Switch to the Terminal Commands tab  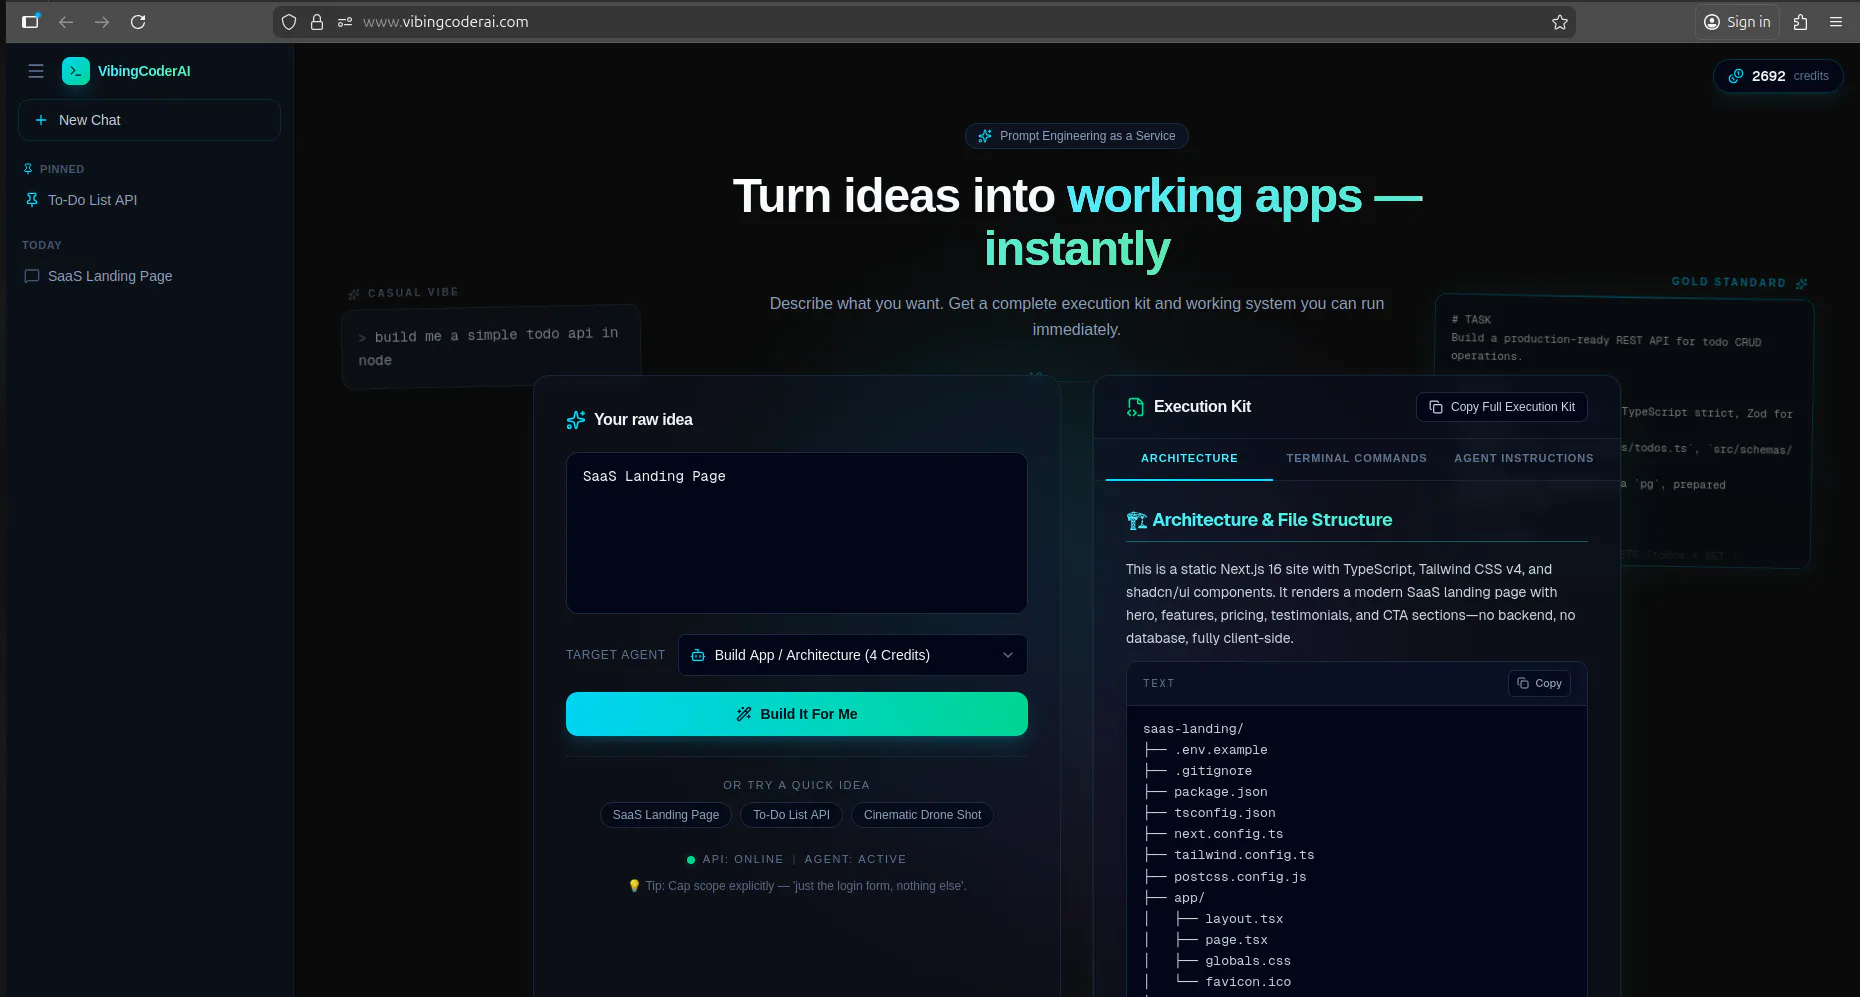pyautogui.click(x=1356, y=458)
